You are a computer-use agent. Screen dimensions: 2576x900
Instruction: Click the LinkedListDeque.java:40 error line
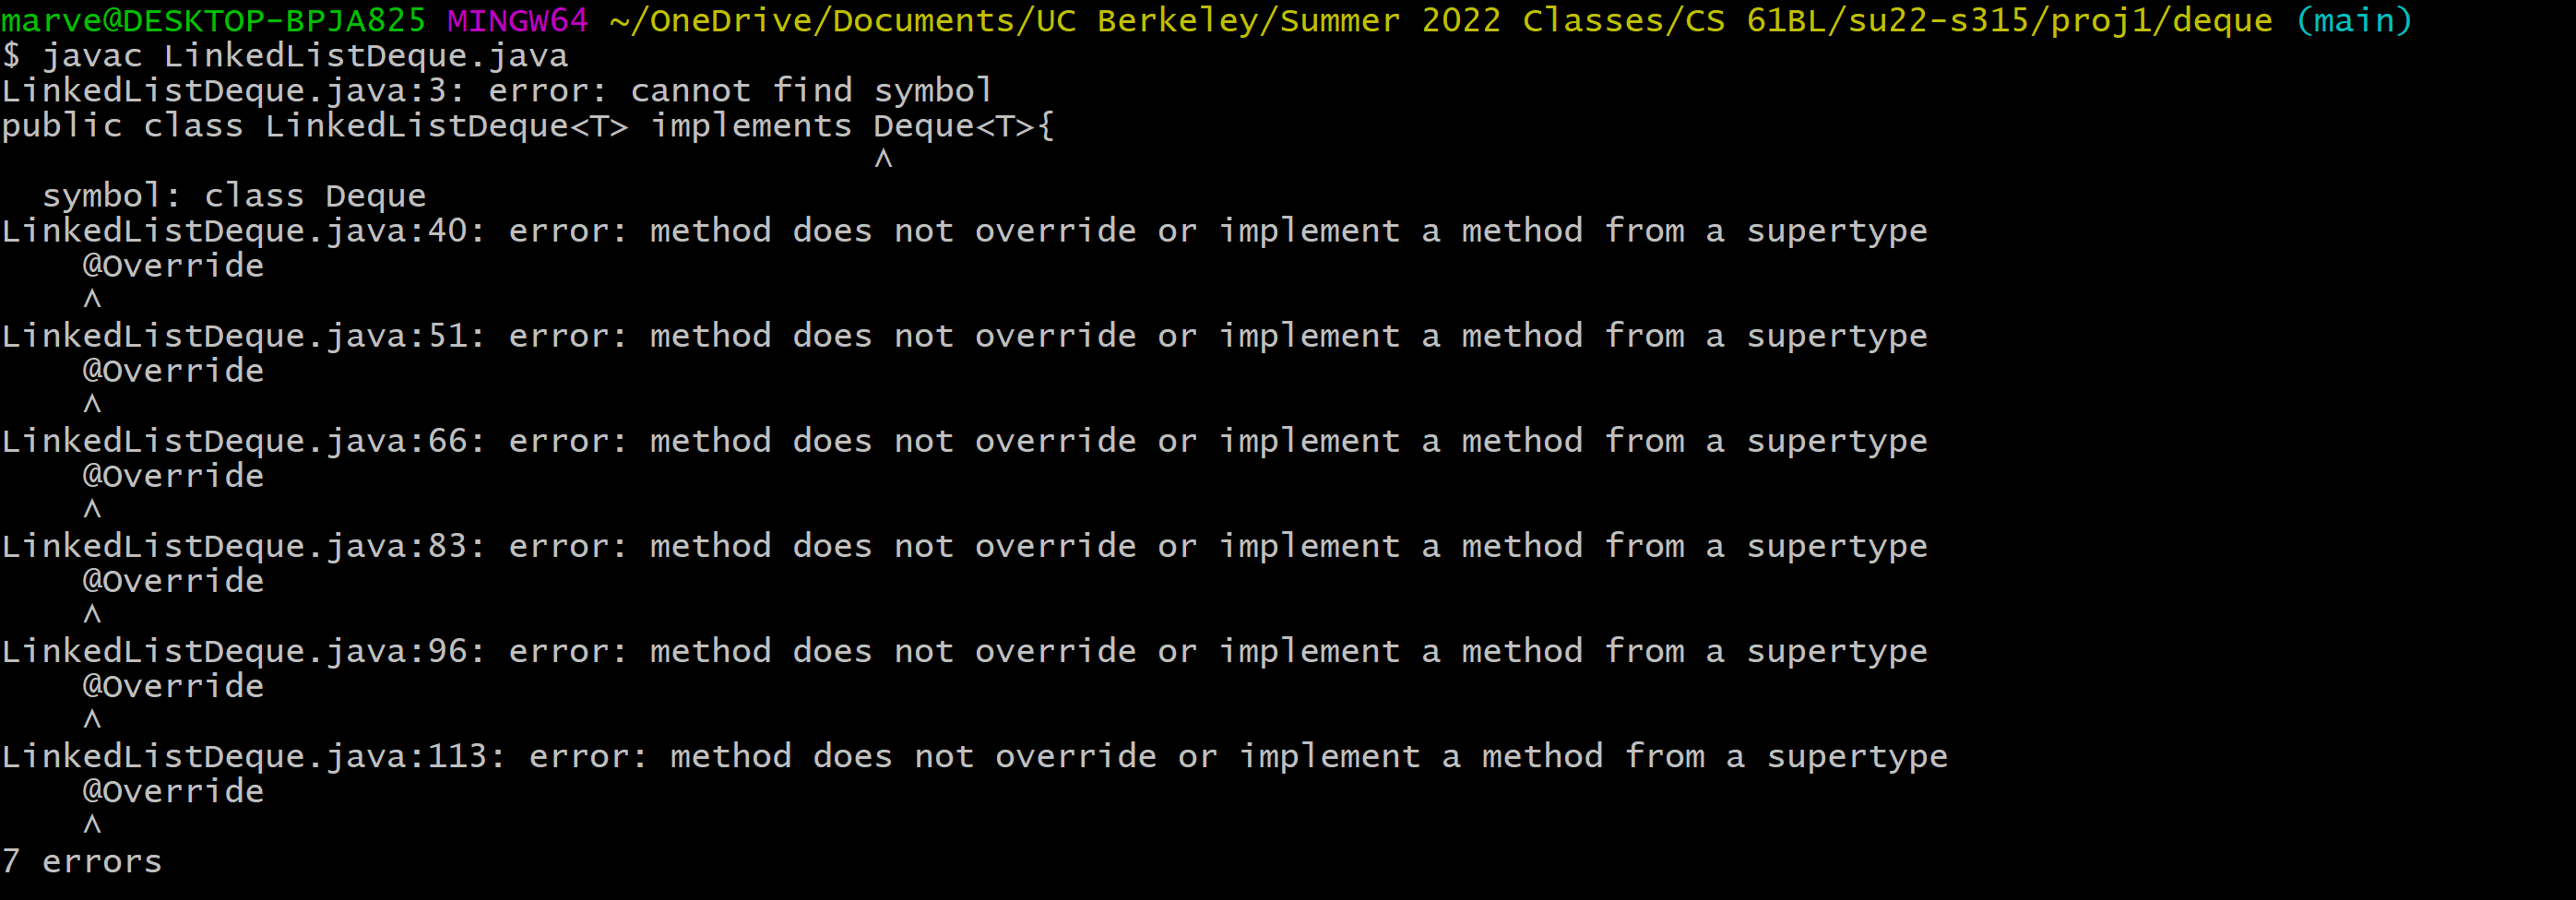point(964,231)
